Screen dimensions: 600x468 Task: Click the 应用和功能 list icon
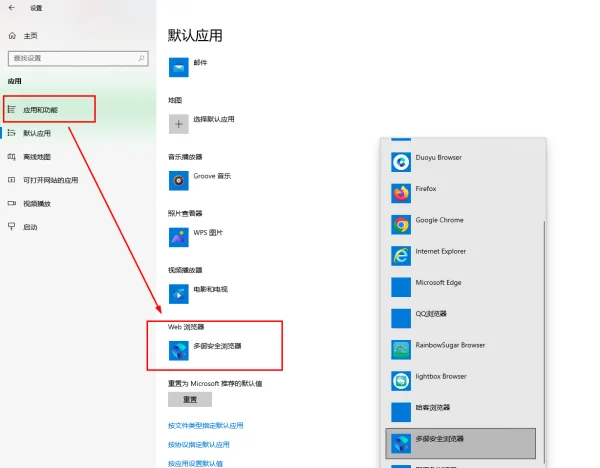point(12,109)
